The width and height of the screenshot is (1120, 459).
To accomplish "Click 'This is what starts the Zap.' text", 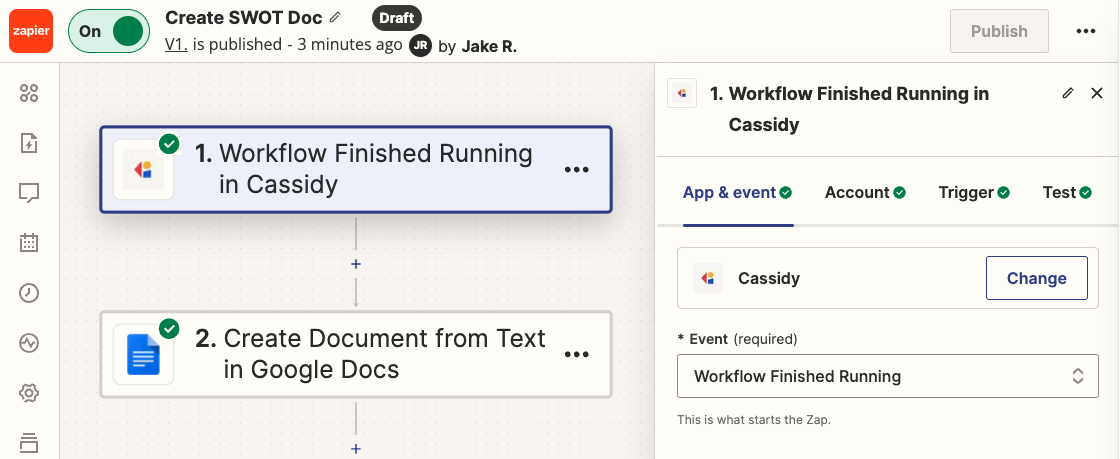I will (754, 420).
